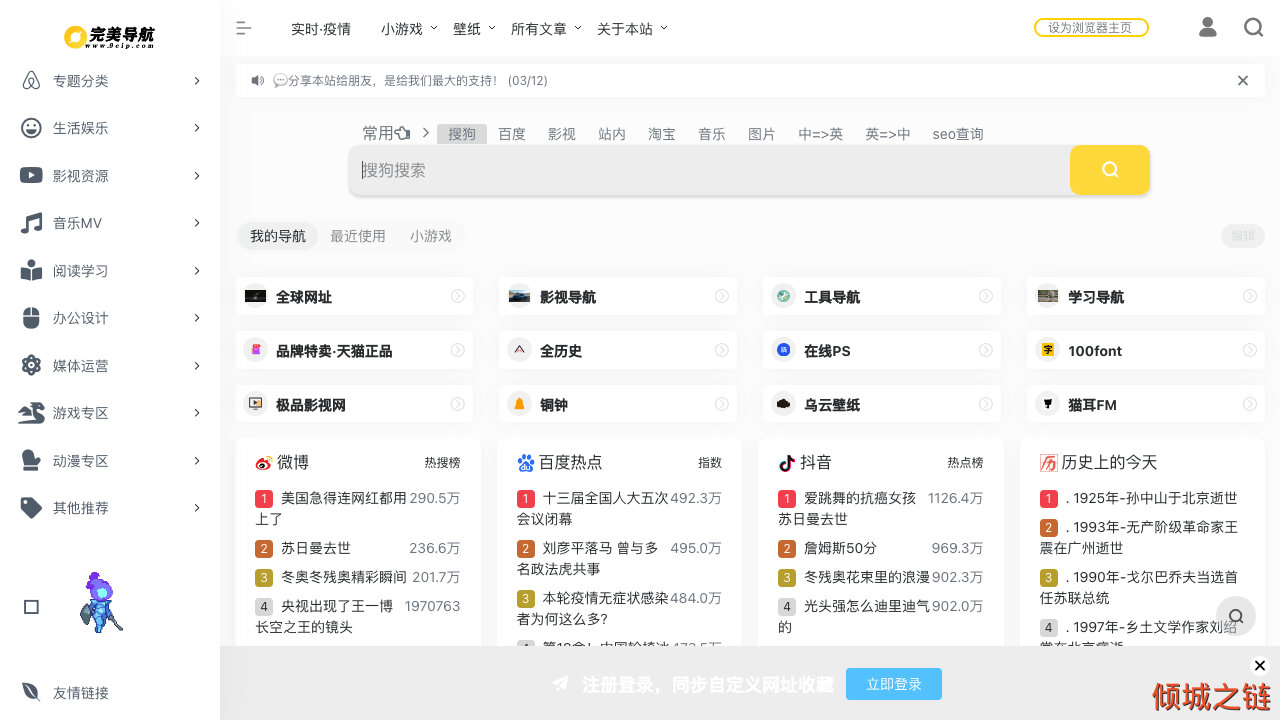Click the square icon beside mascot
This screenshot has height=720, width=1280.
(x=31, y=607)
